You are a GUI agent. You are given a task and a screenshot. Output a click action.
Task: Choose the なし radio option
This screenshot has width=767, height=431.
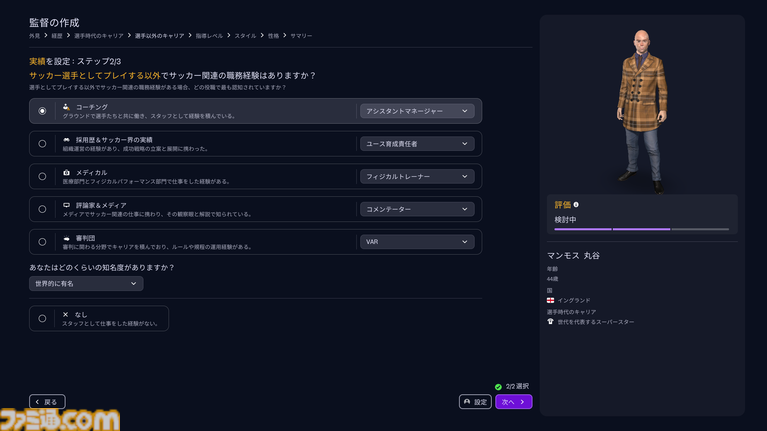(42, 318)
